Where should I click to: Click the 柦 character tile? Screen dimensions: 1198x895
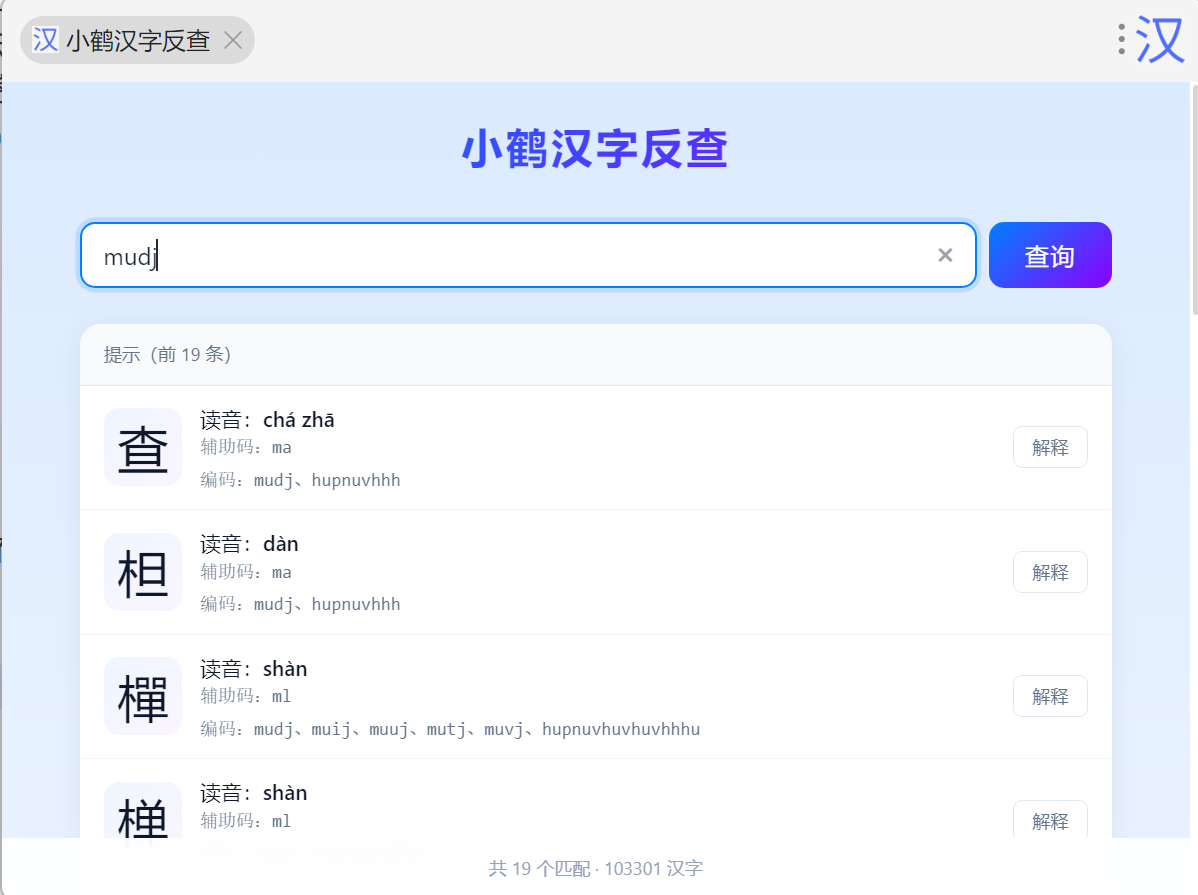pos(143,572)
